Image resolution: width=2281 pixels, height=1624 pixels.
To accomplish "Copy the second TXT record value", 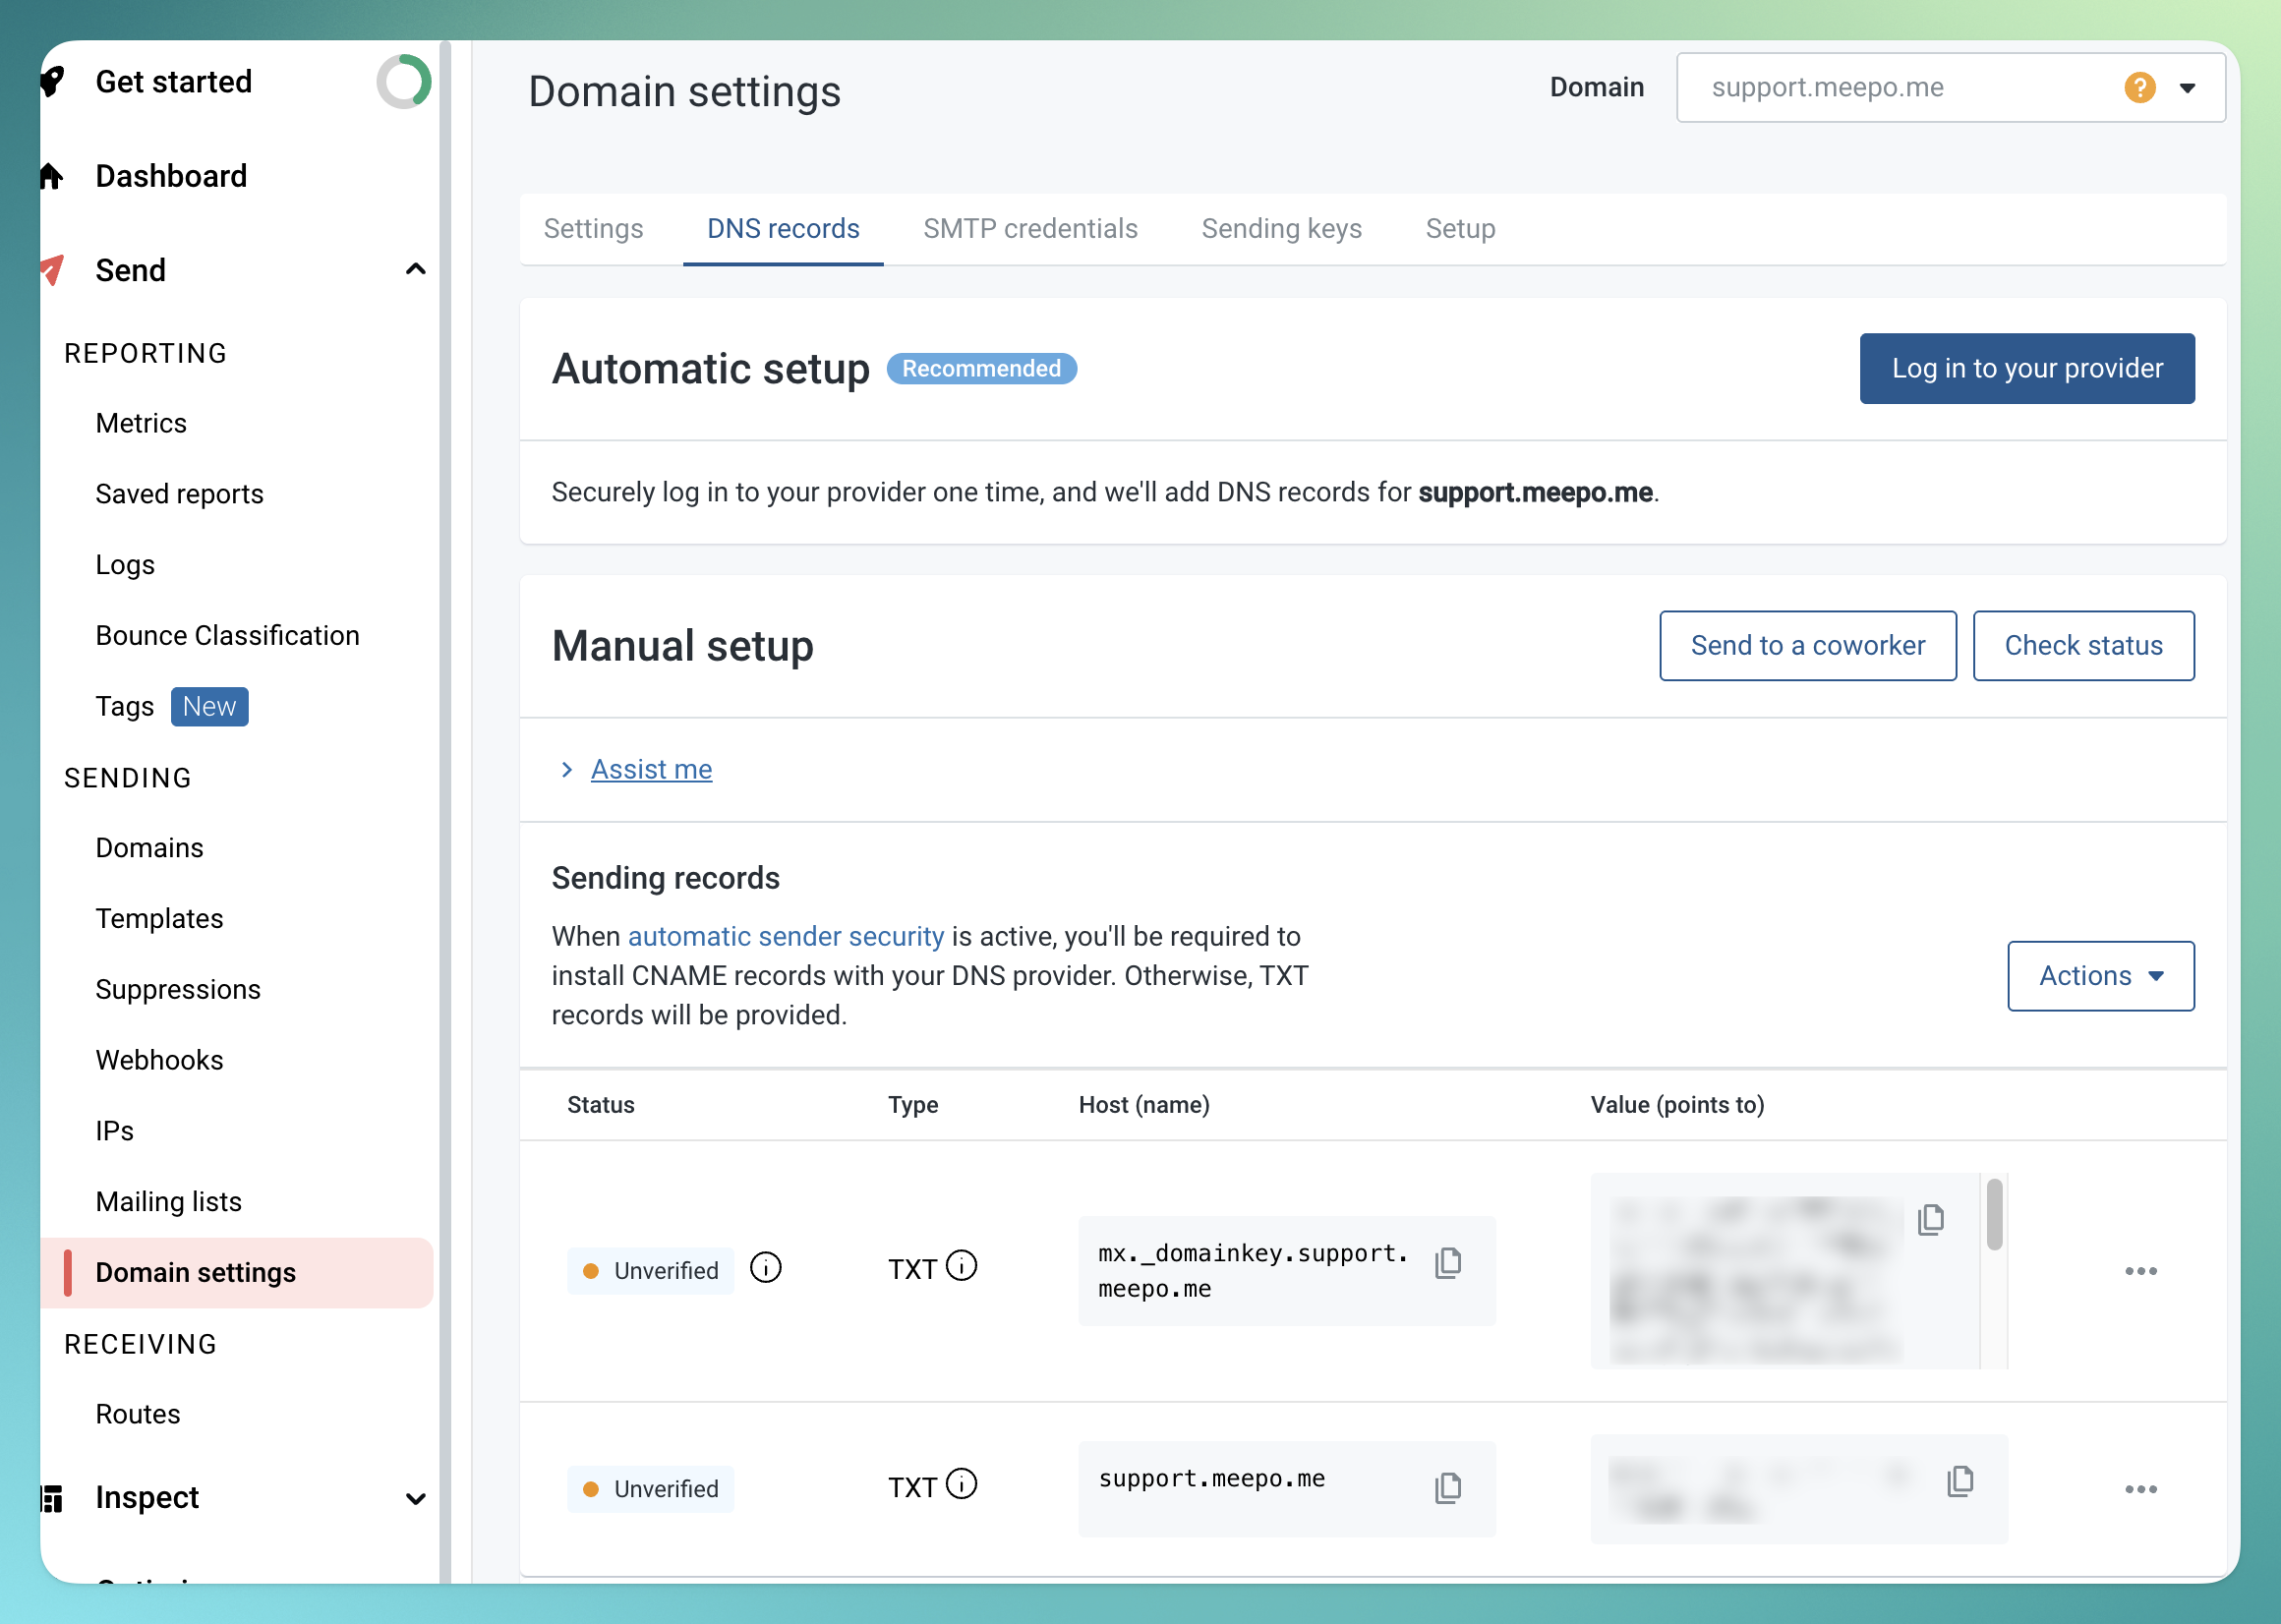I will click(1960, 1481).
